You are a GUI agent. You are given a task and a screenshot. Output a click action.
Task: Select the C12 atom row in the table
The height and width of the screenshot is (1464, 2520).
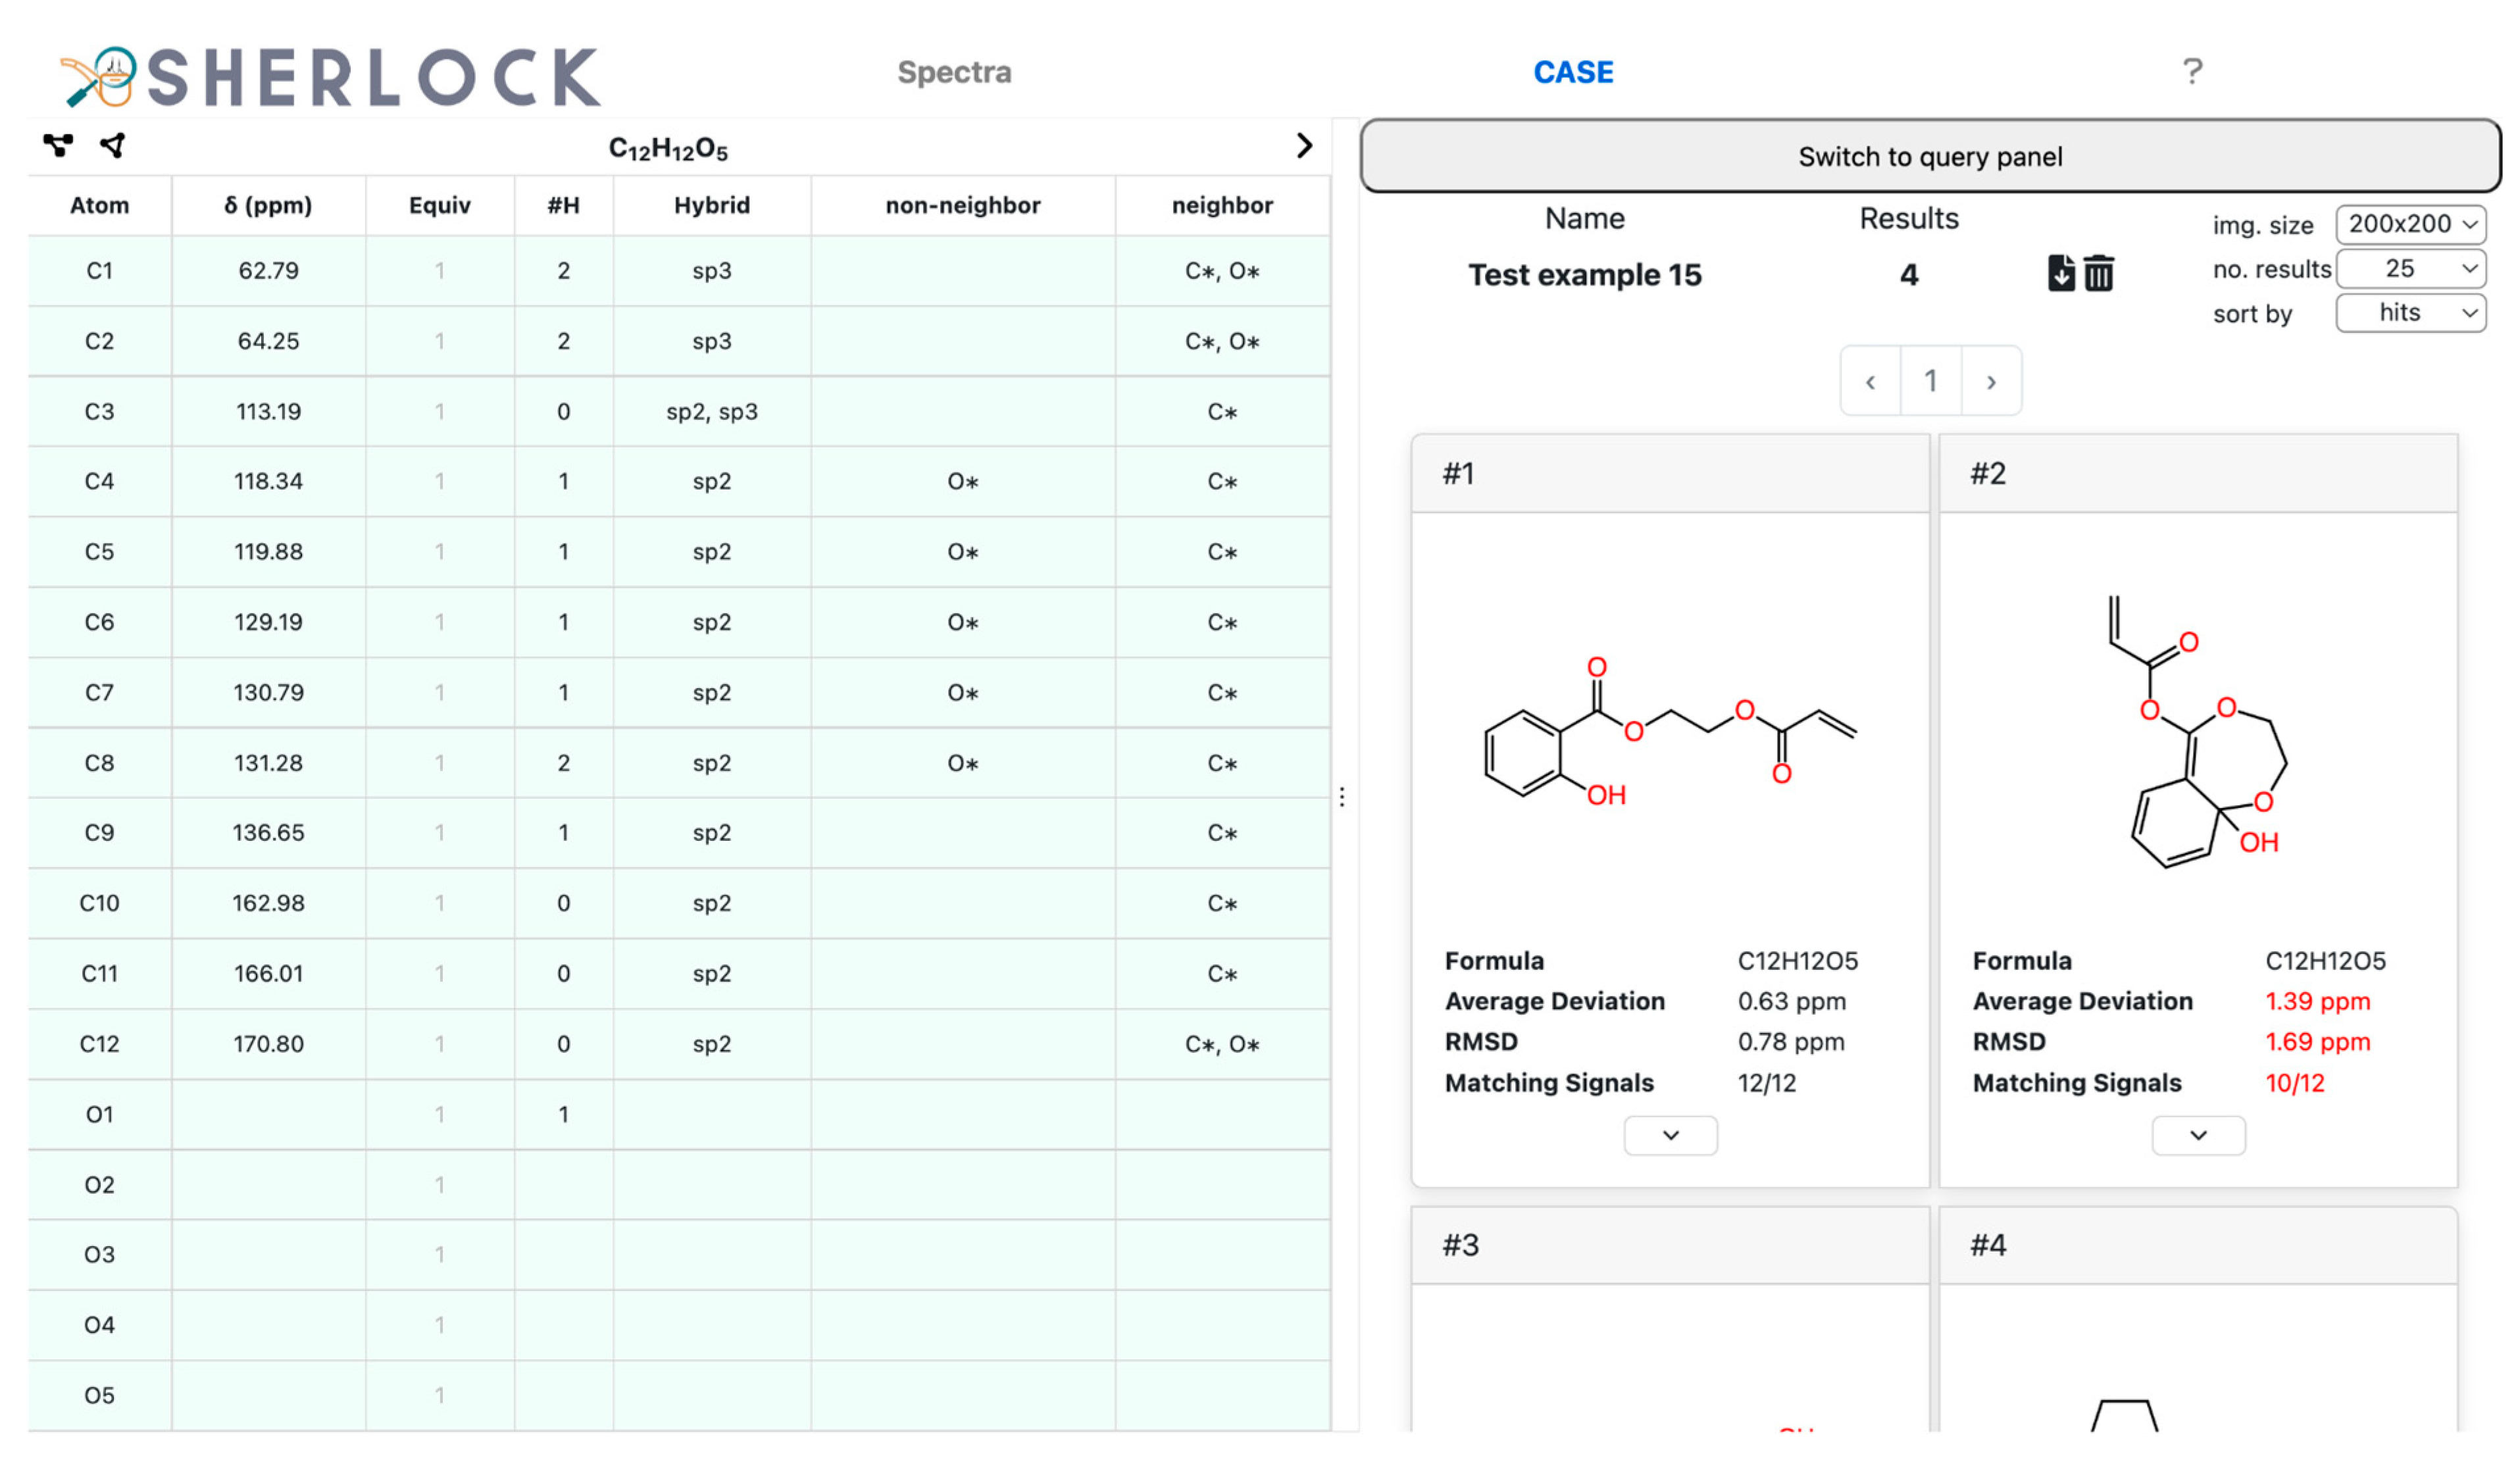pos(99,1043)
